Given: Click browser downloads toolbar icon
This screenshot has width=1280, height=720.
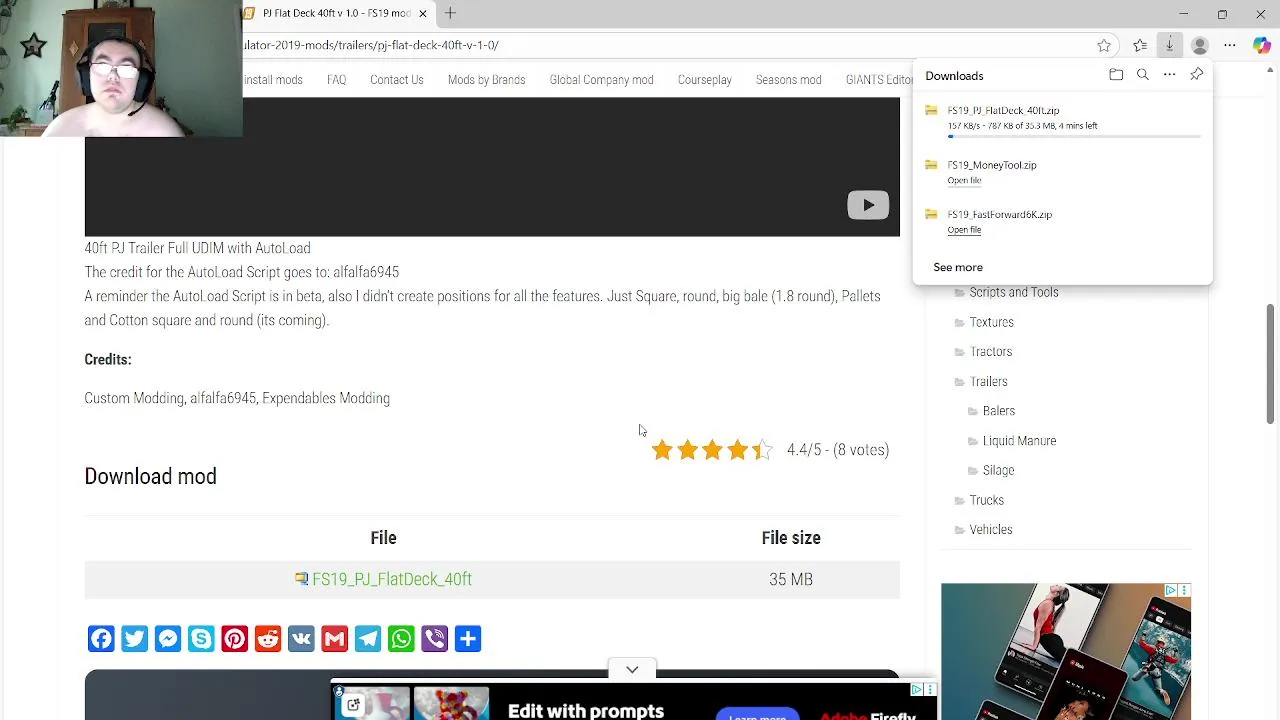Looking at the screenshot, I should 1169,45.
